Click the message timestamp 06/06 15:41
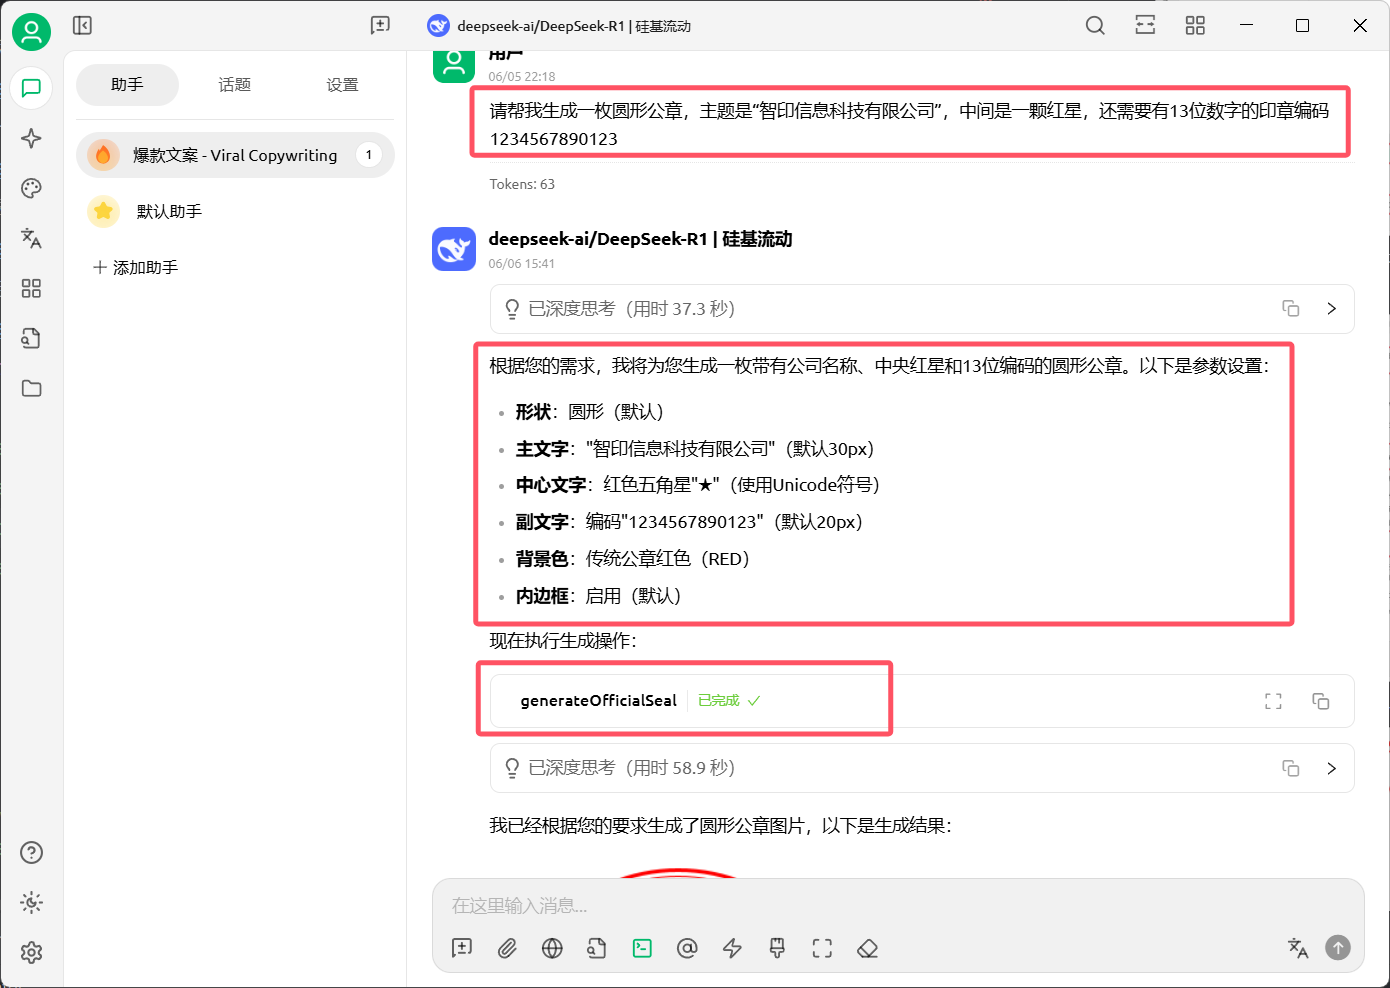 [x=522, y=264]
